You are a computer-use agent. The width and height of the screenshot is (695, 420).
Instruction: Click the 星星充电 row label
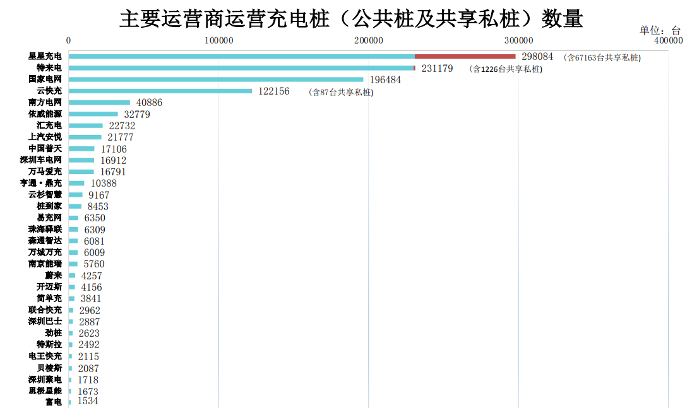45,56
